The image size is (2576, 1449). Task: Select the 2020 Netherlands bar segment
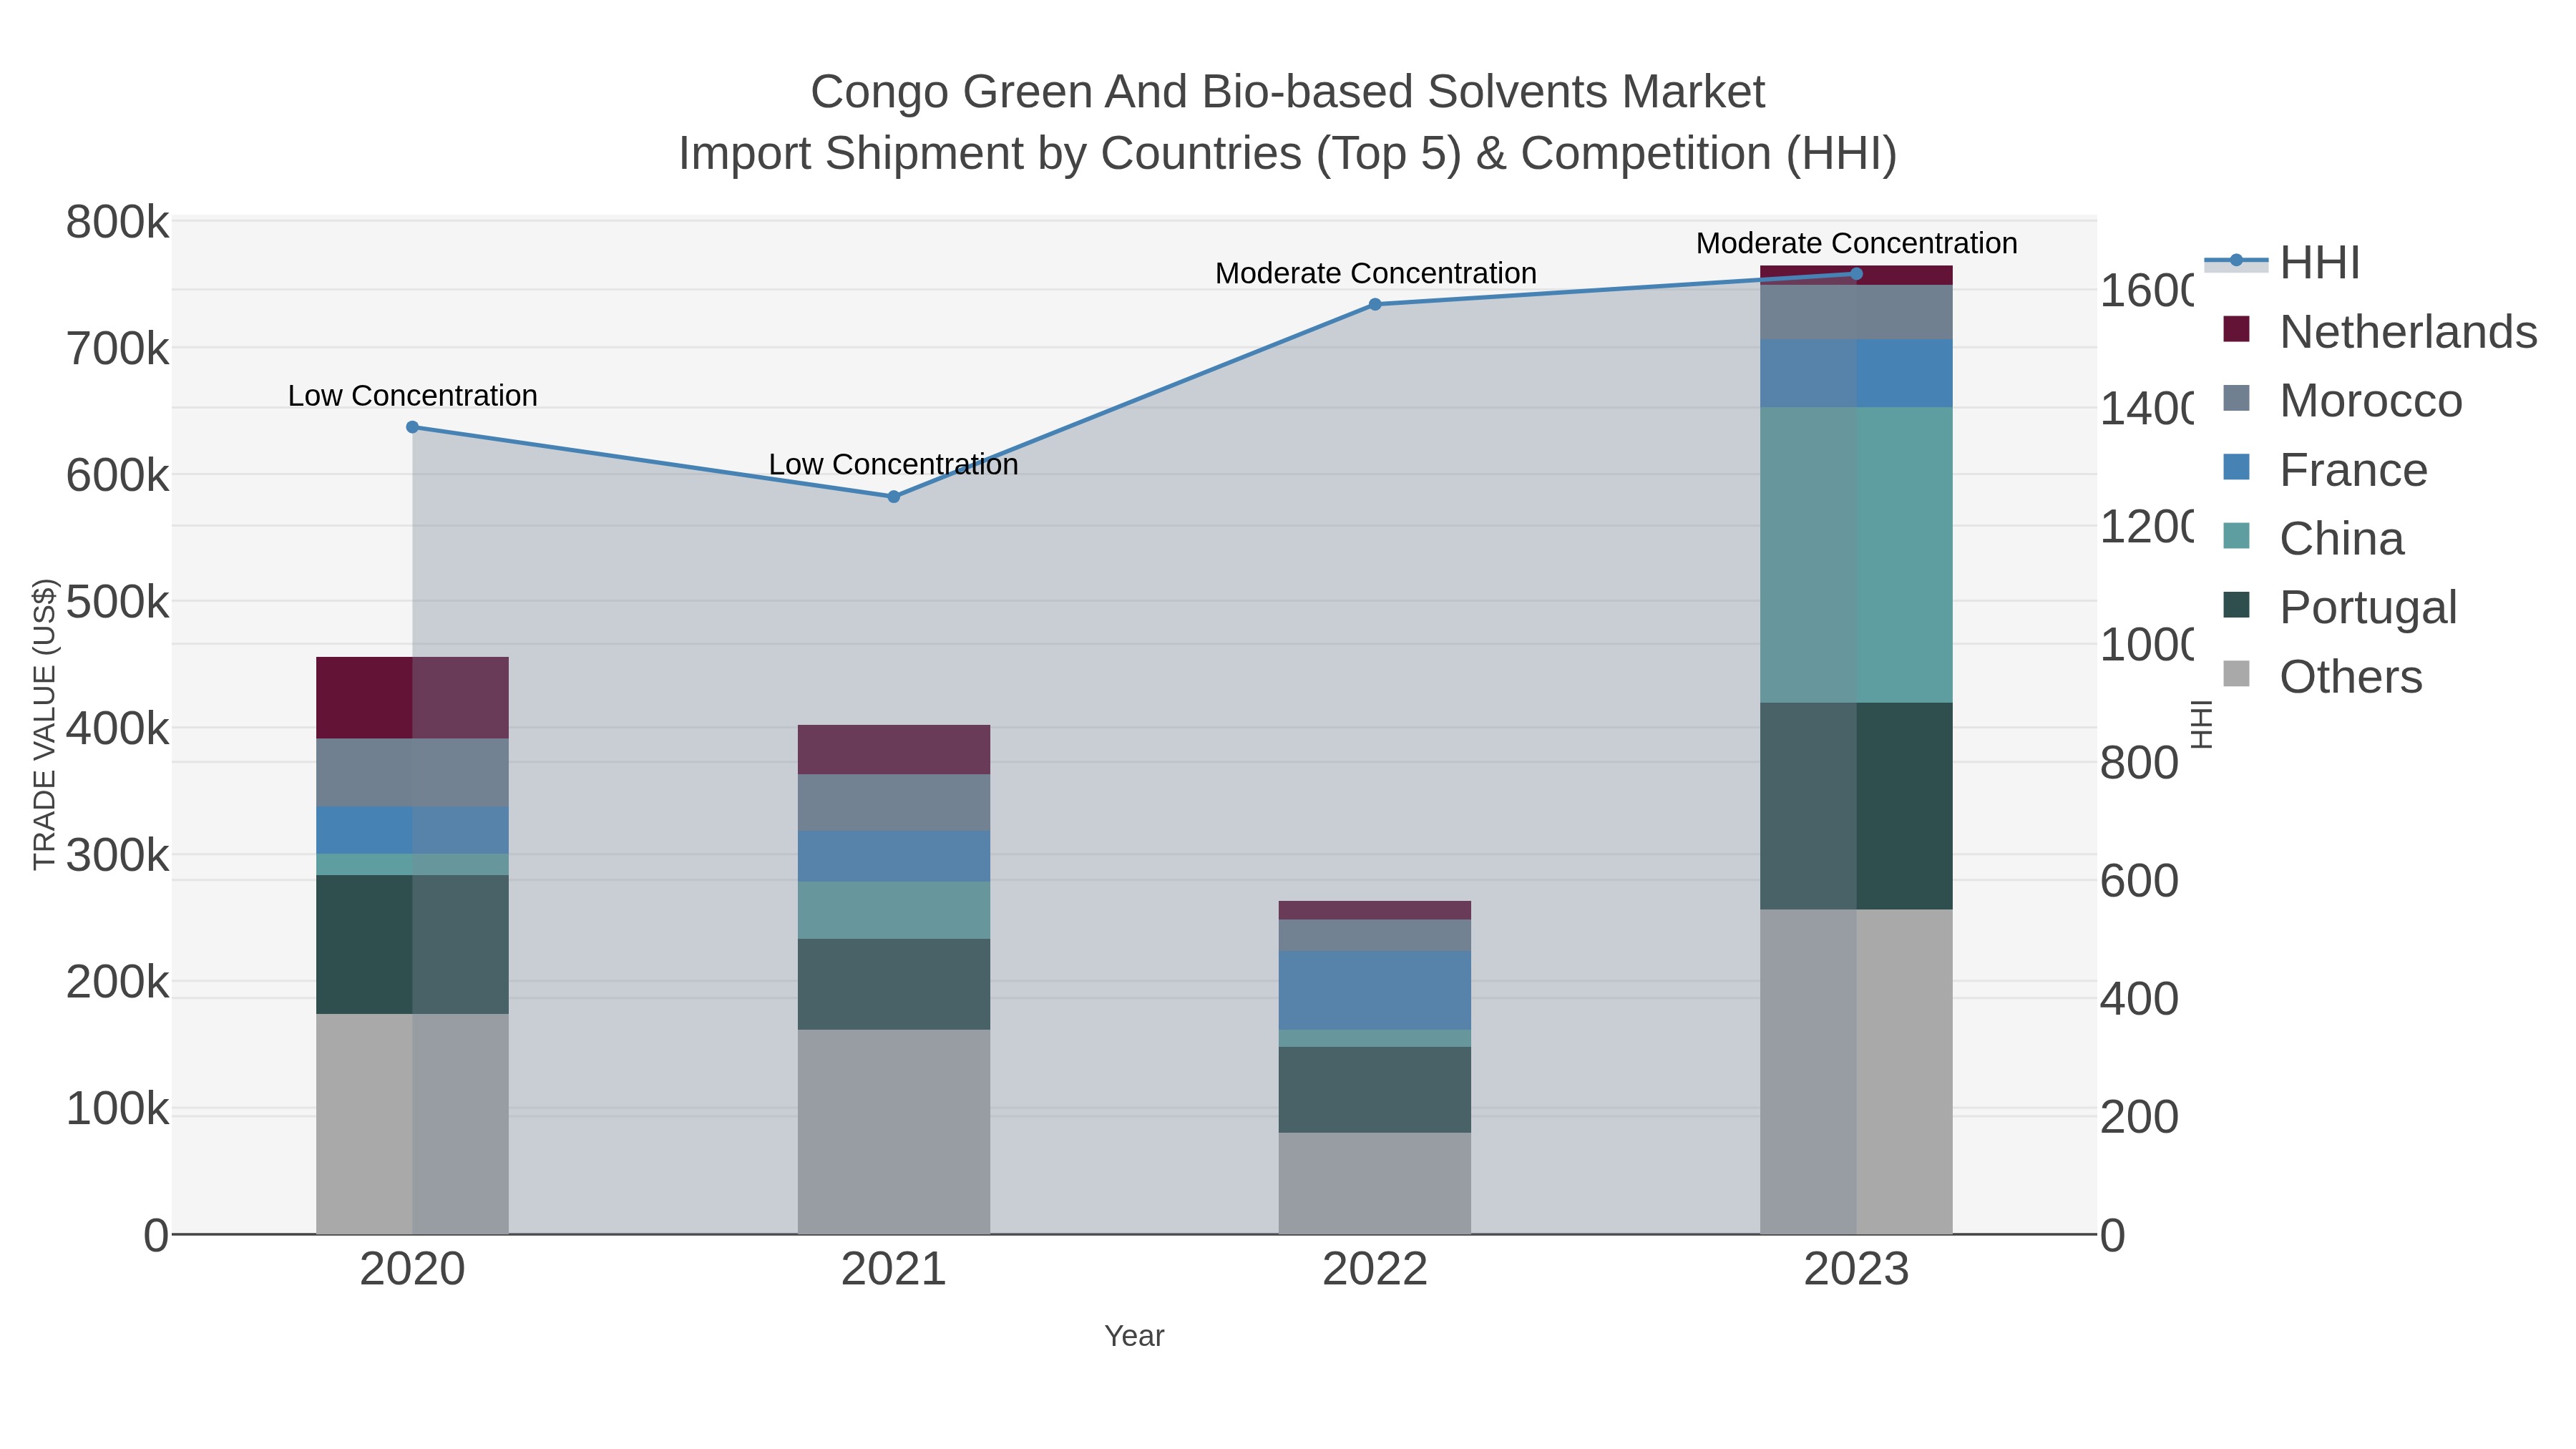(412, 698)
